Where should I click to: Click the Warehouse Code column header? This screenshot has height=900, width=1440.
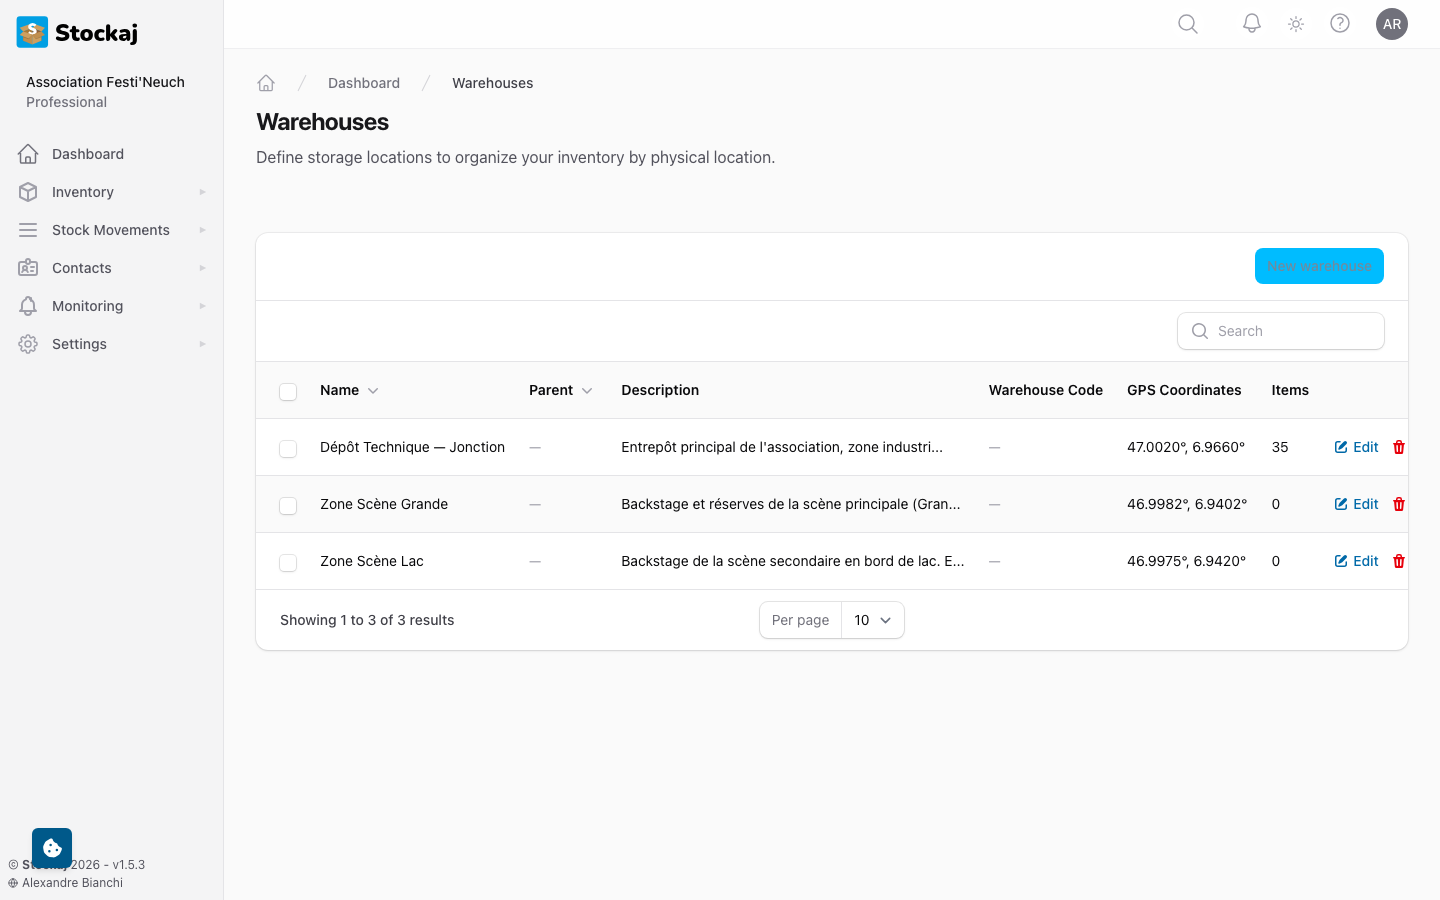click(x=1046, y=390)
